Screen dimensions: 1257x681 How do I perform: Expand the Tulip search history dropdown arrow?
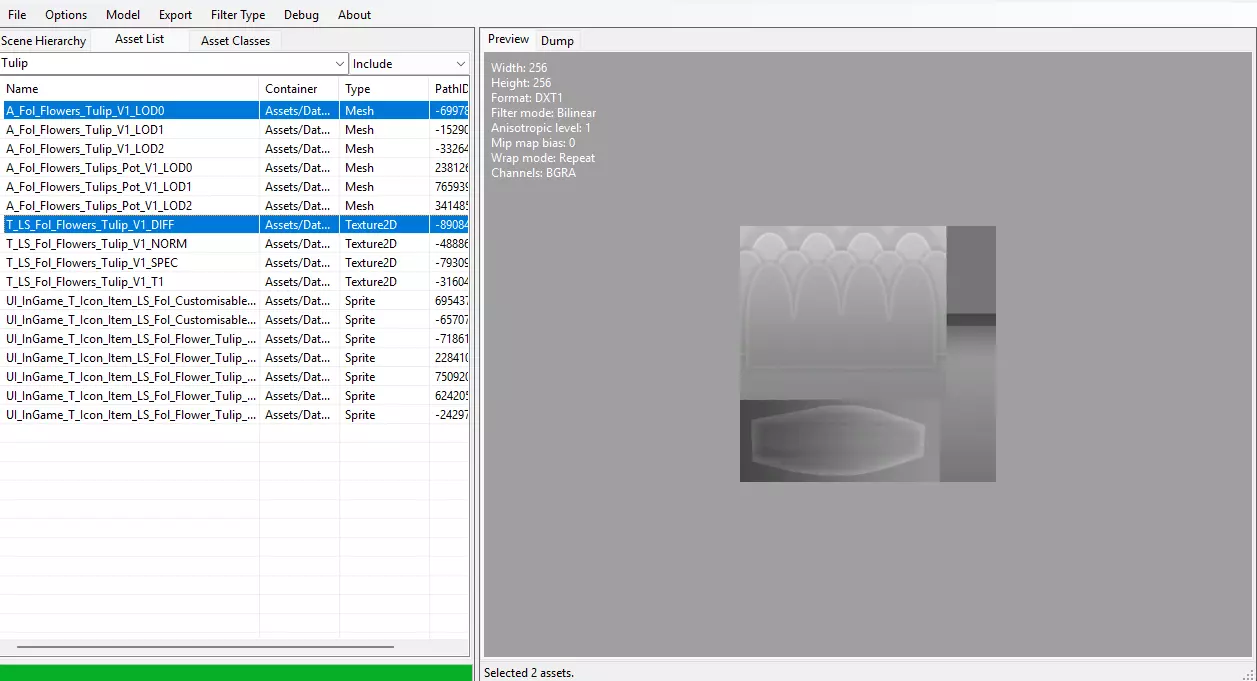pyautogui.click(x=340, y=63)
